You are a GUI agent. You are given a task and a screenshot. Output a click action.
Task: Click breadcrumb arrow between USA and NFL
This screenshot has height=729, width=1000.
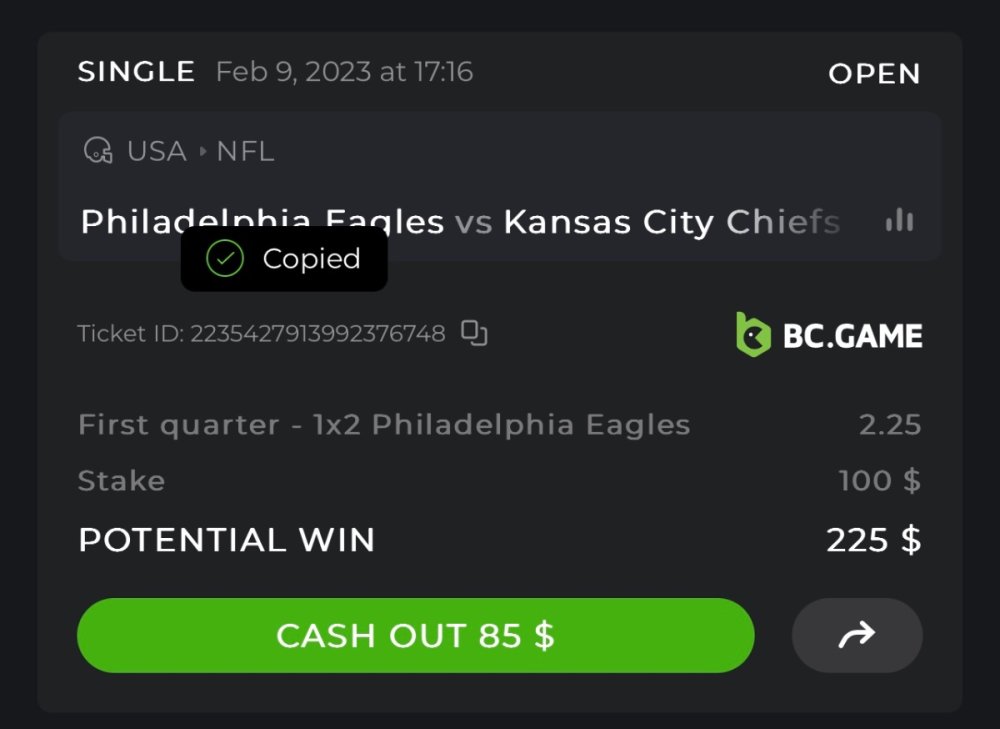pos(203,152)
